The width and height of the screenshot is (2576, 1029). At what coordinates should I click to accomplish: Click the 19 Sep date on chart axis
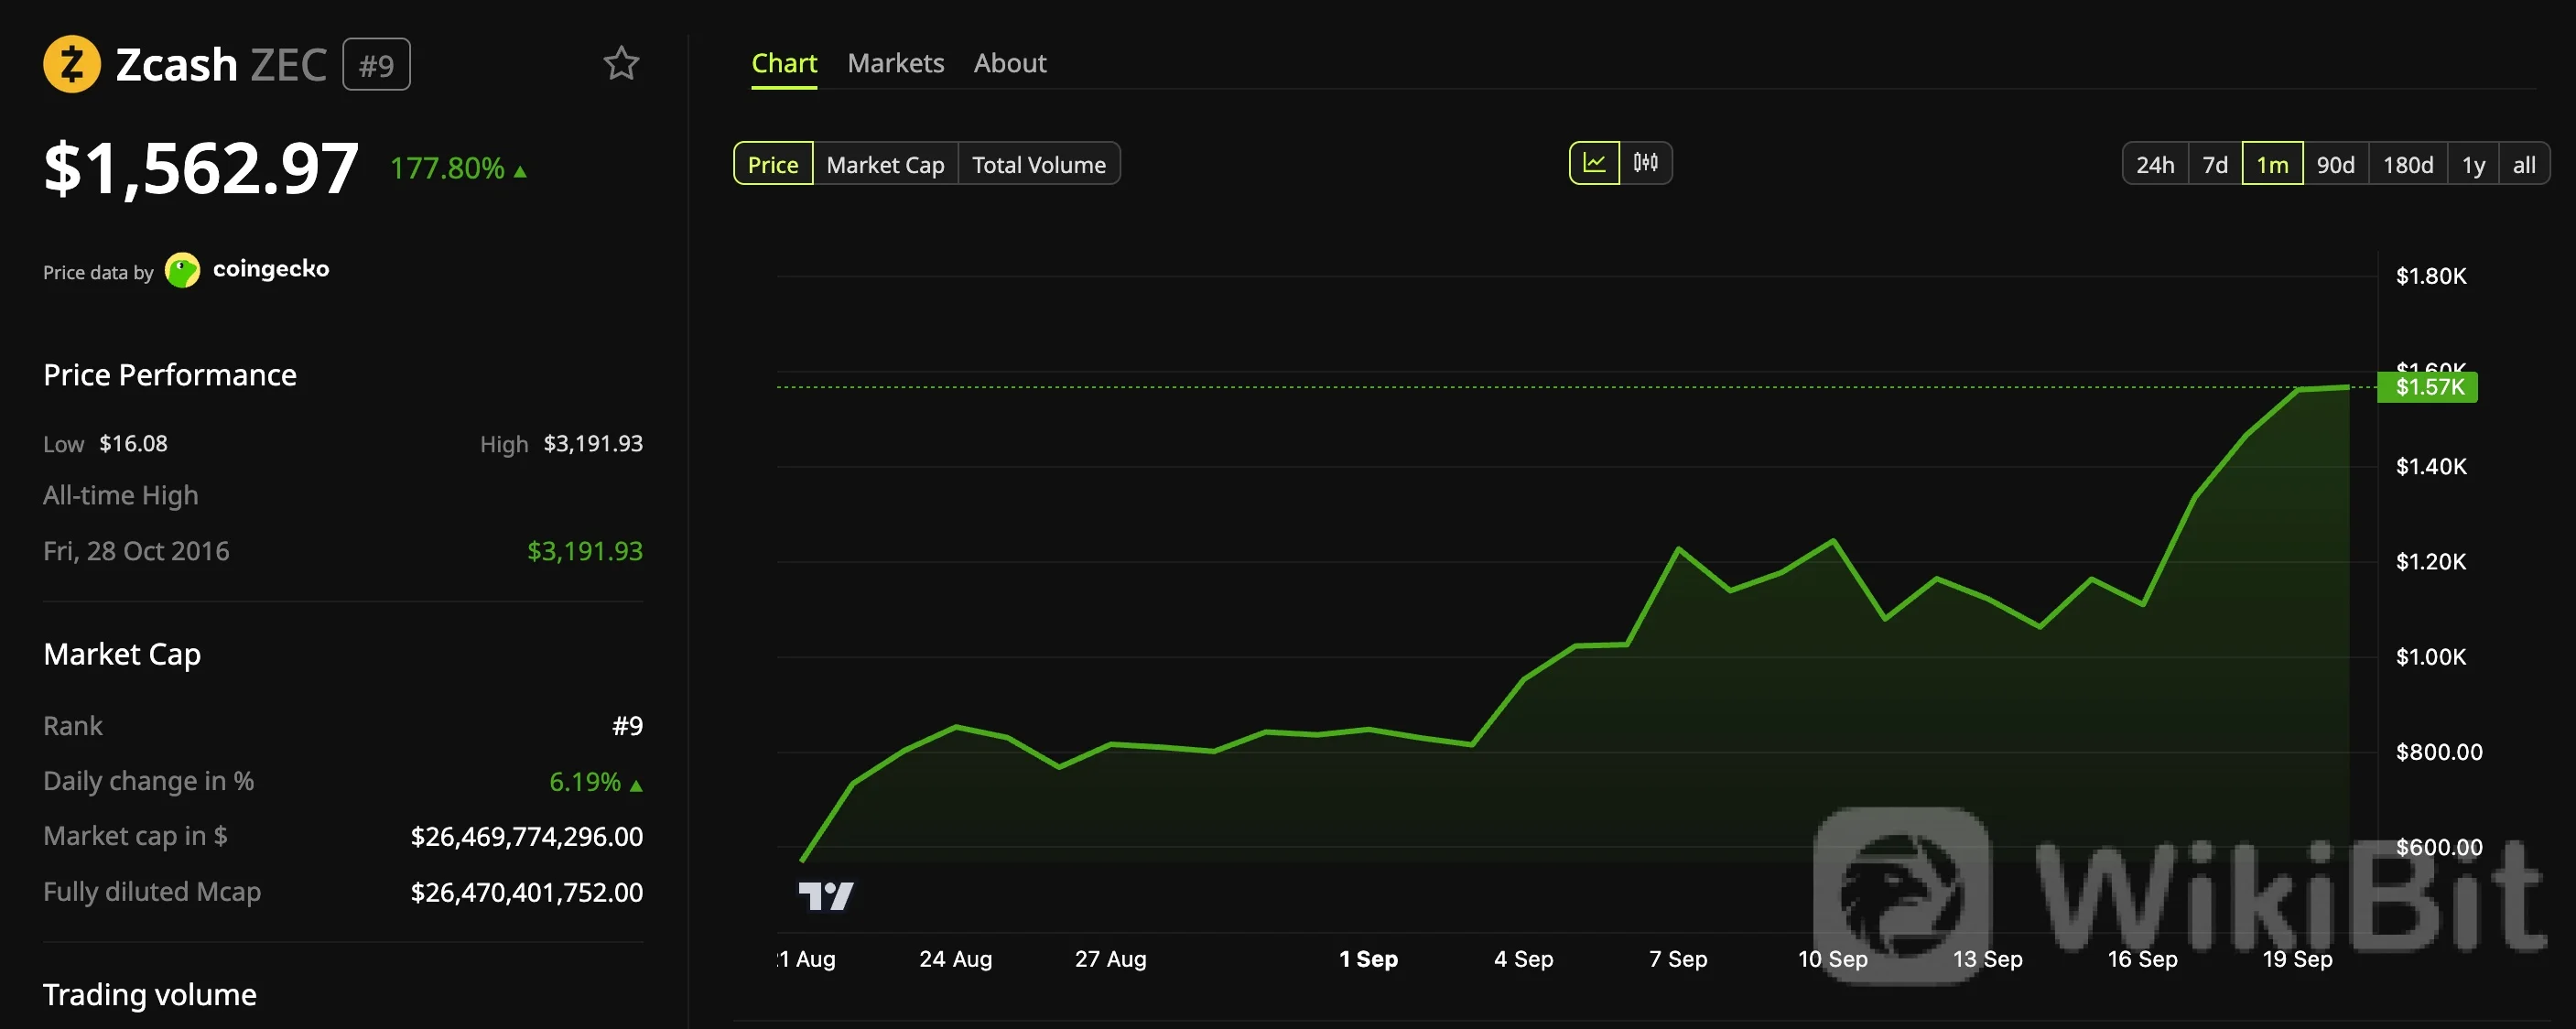[2297, 959]
